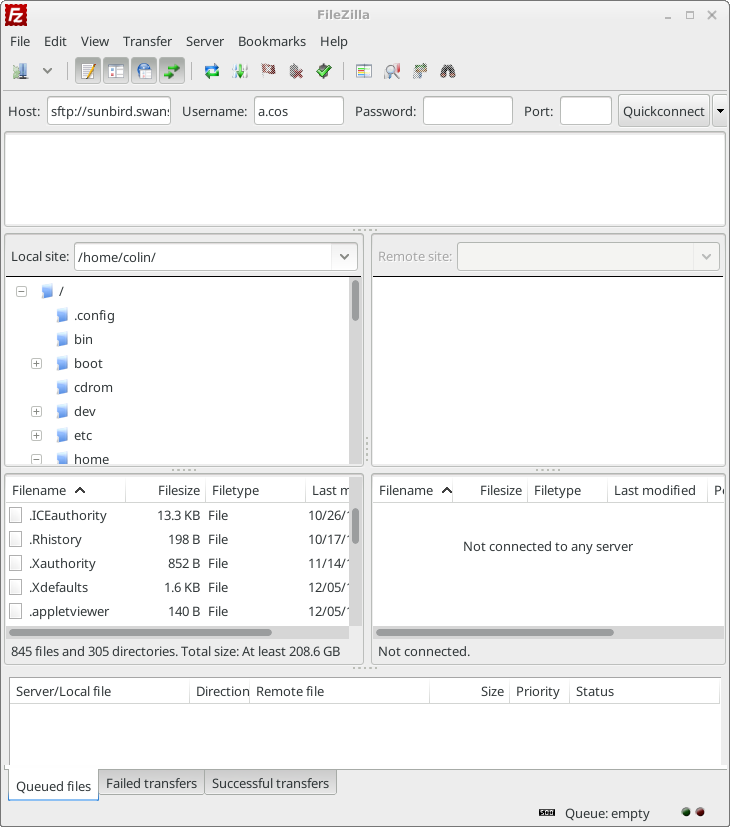Open Local site path dropdown
Screen dimensions: 730x827
coord(344,257)
